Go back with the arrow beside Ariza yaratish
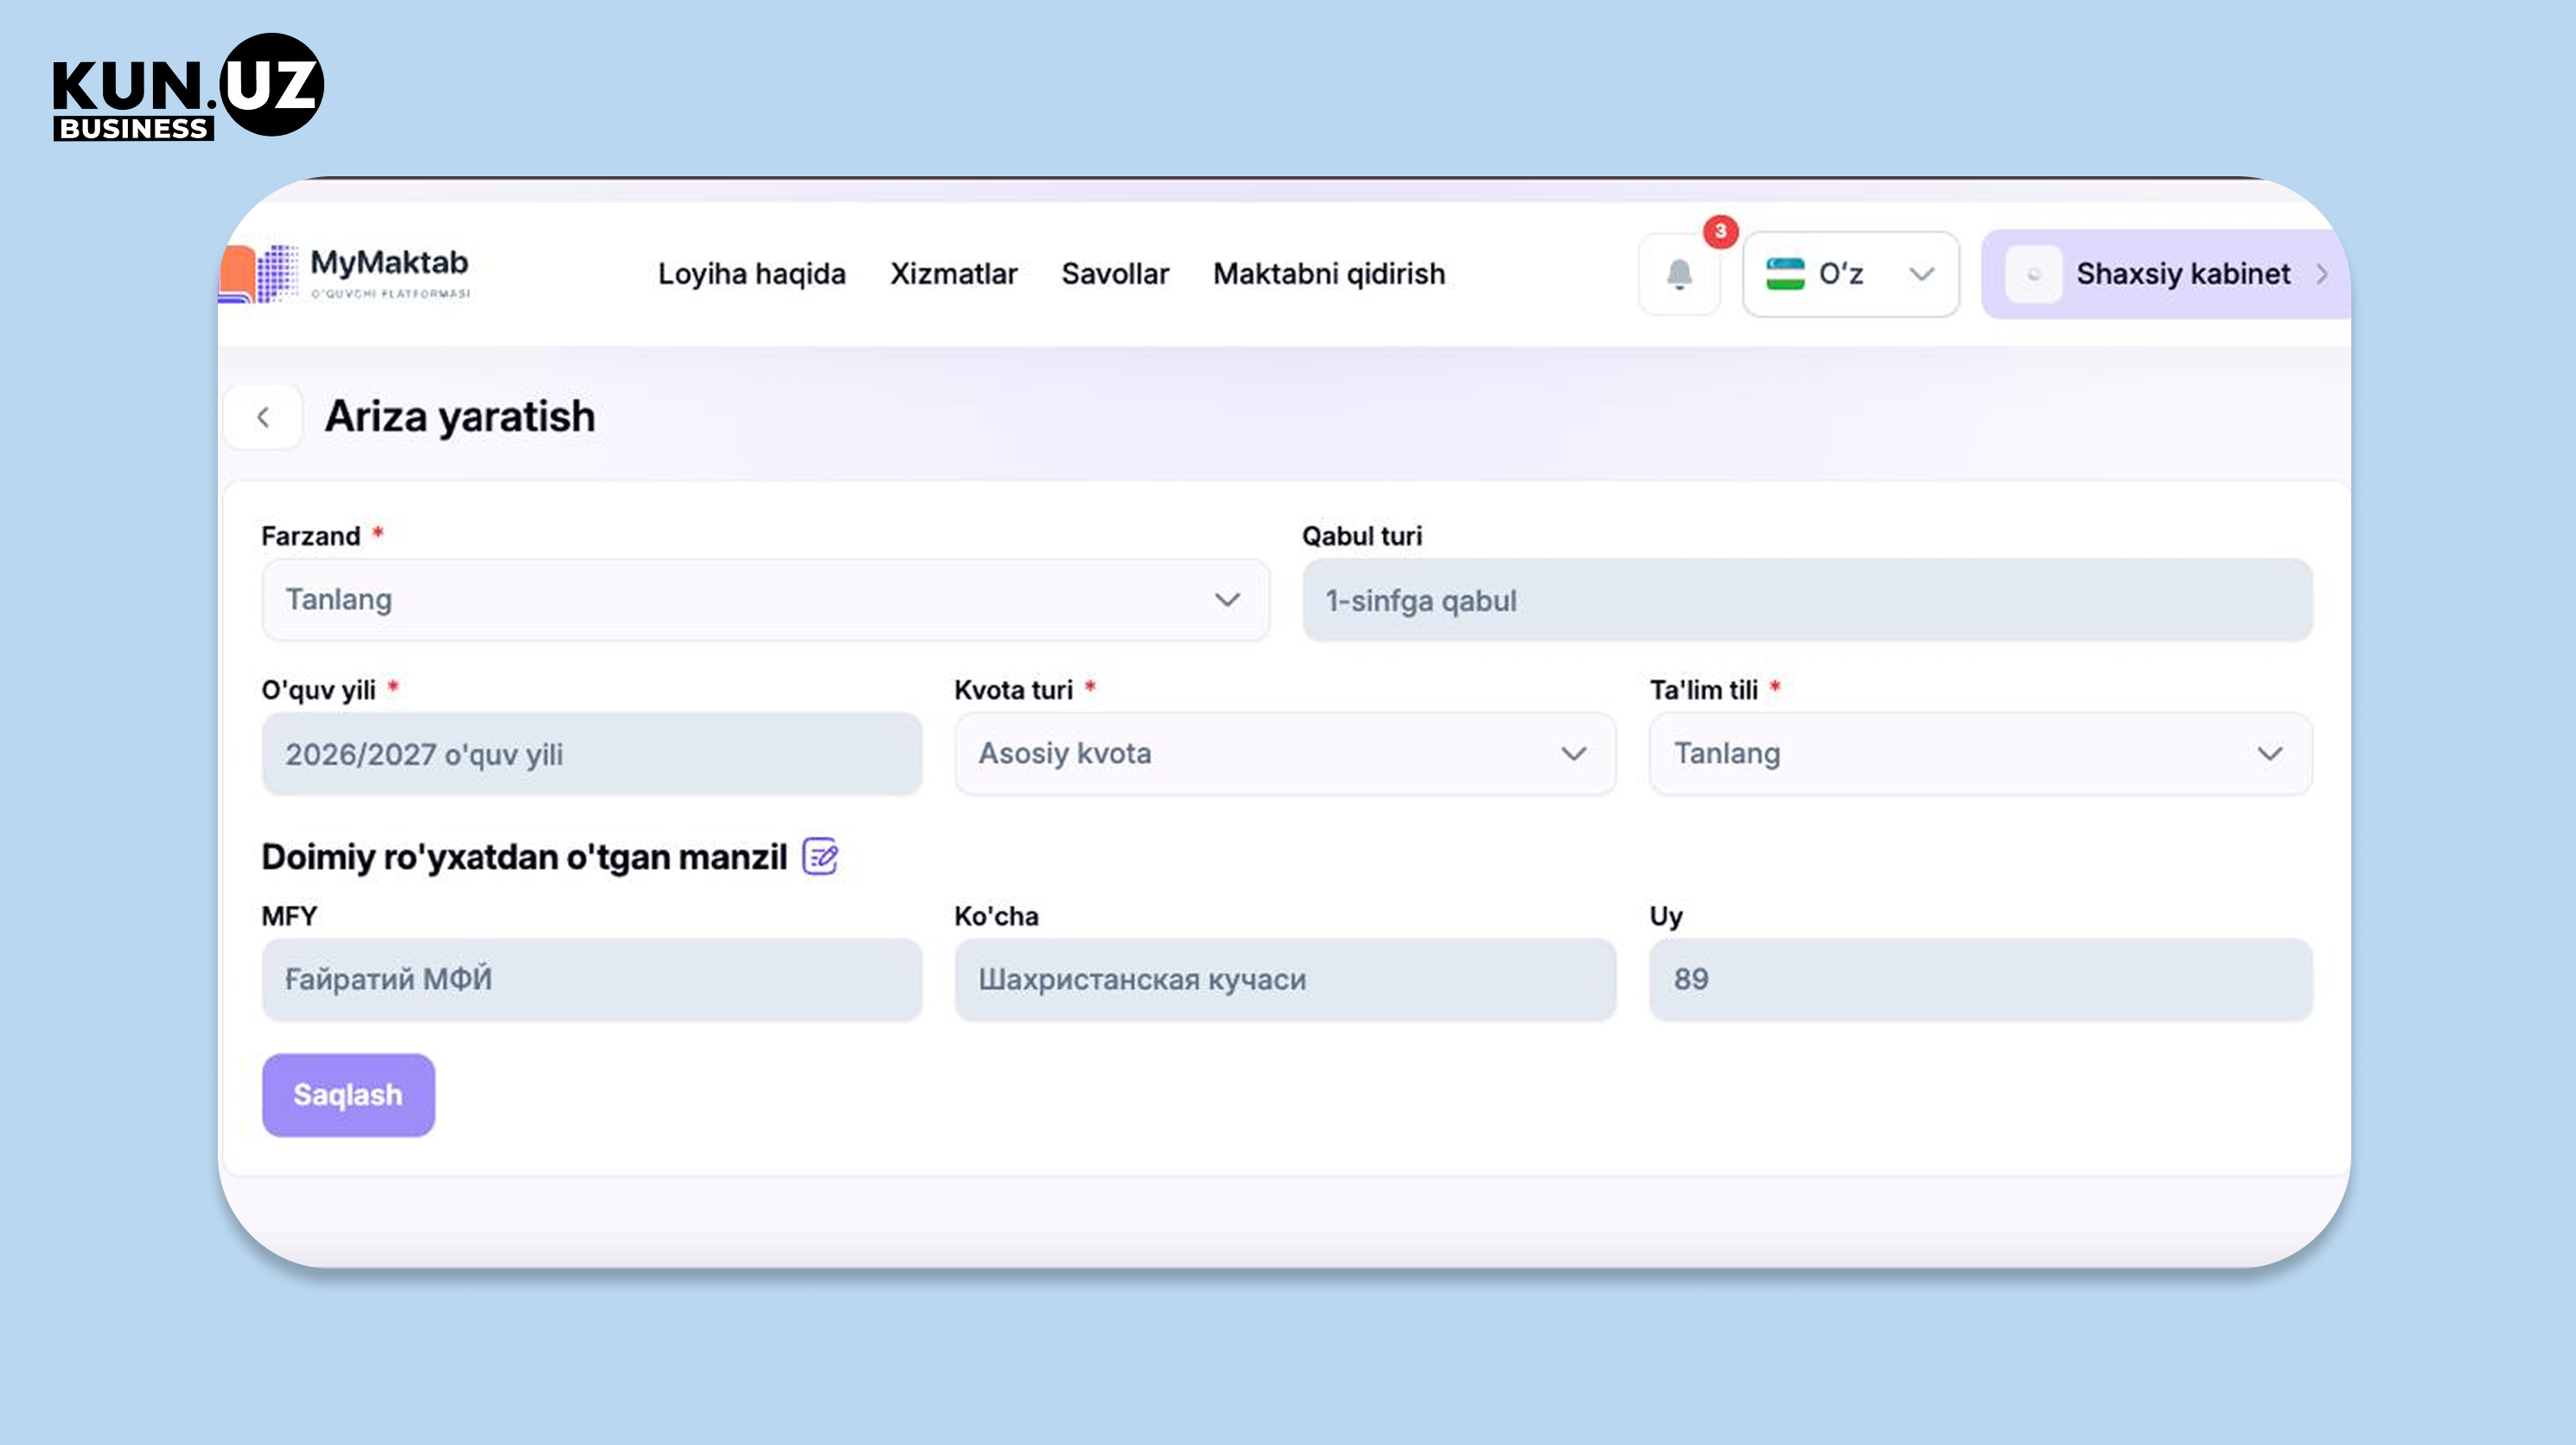This screenshot has width=2576, height=1445. click(263, 417)
